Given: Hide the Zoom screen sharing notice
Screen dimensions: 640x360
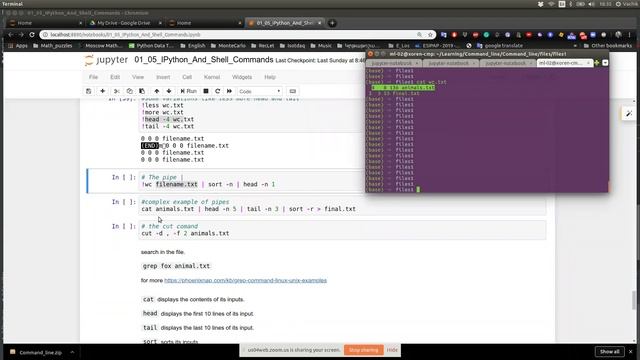Looking at the screenshot, I should click(392, 350).
